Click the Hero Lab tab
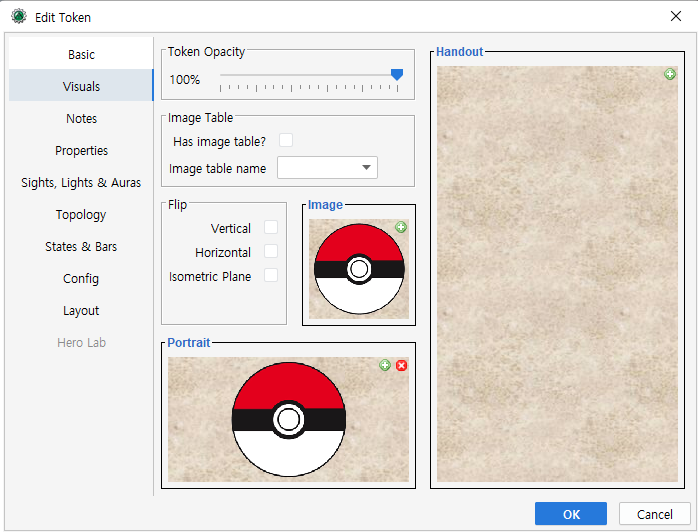Viewport: 698px width, 532px height. tap(81, 343)
